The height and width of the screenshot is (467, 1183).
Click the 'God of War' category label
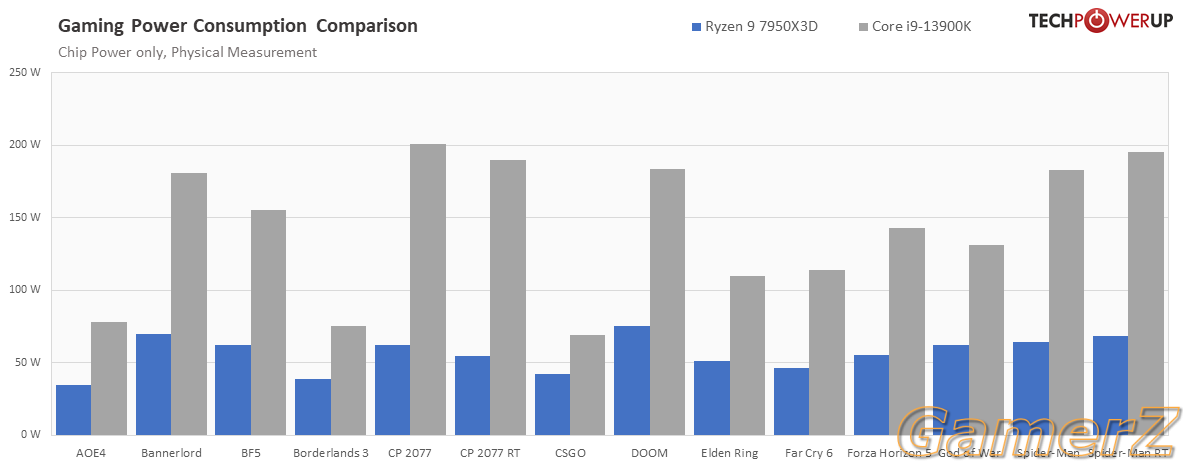[969, 453]
